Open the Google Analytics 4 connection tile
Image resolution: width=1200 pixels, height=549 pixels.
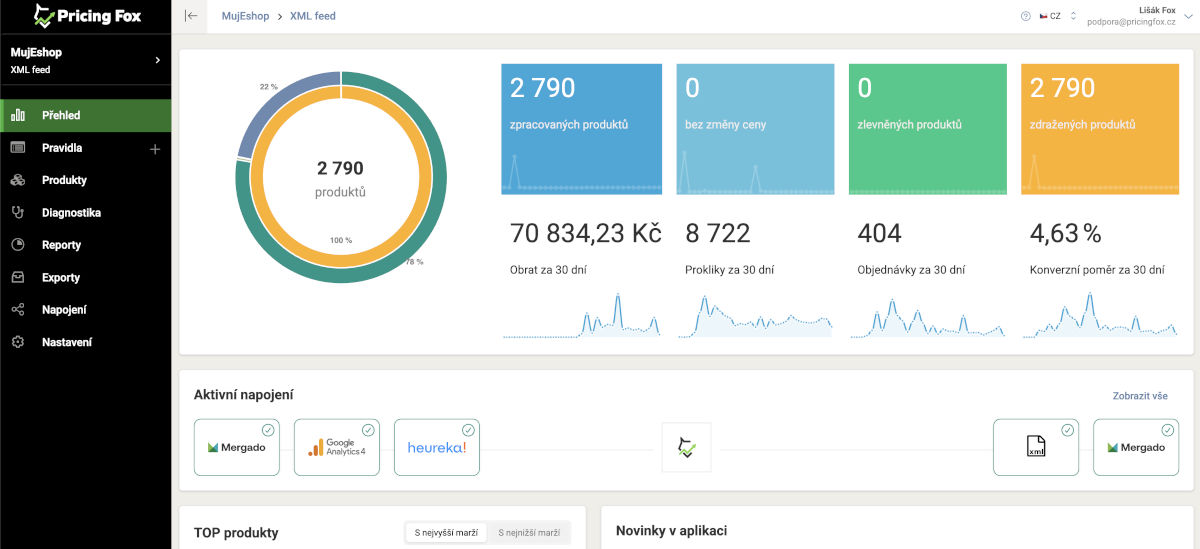point(337,447)
